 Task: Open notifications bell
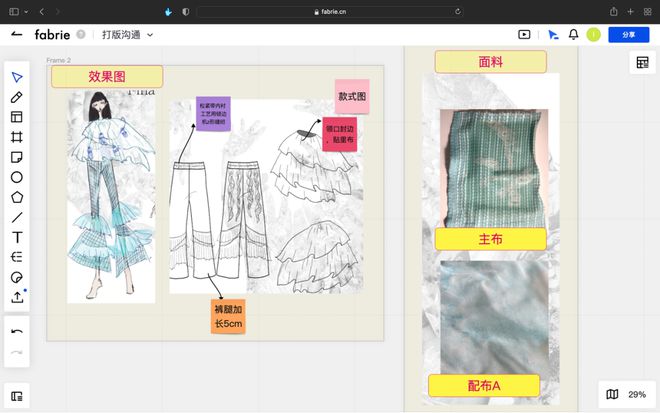pyautogui.click(x=573, y=35)
